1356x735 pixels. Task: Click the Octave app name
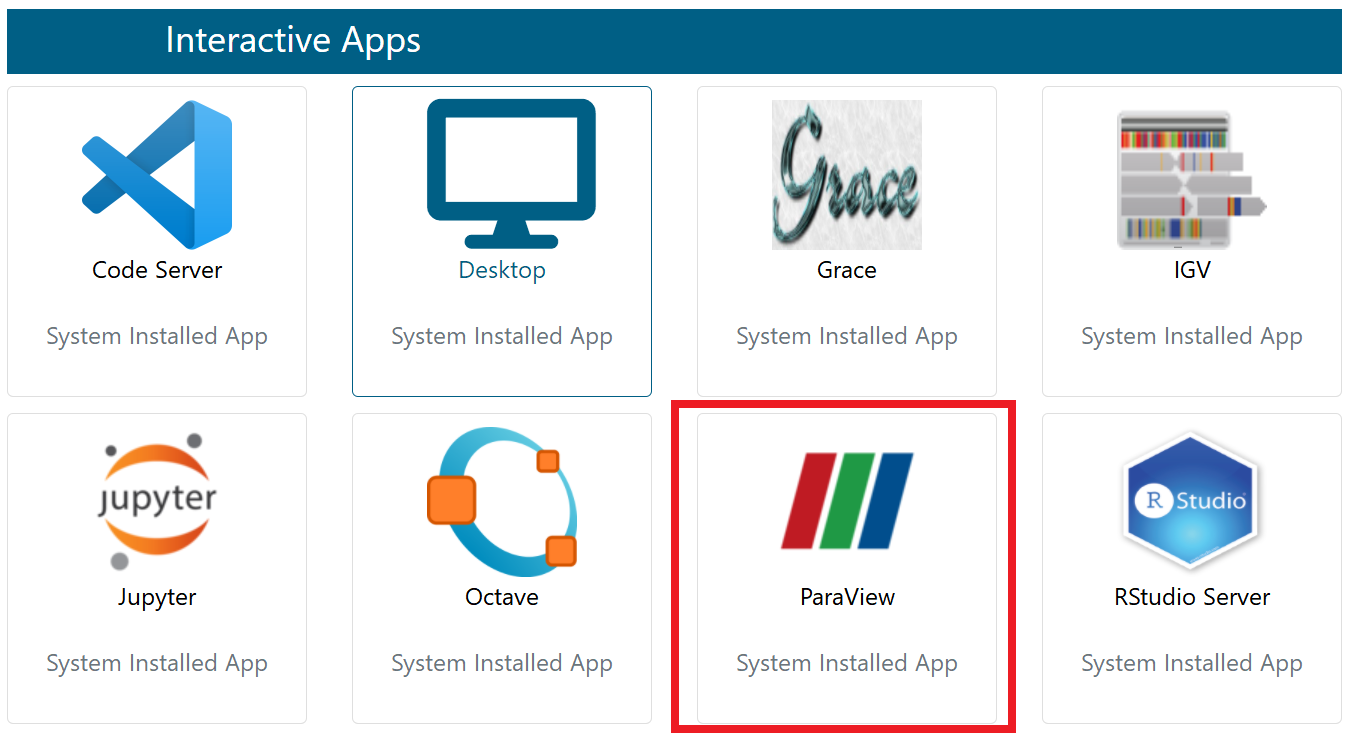[x=502, y=597]
